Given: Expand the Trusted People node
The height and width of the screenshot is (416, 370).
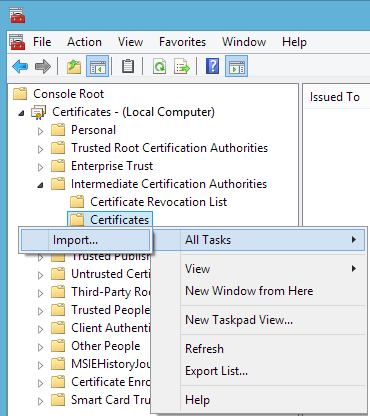Looking at the screenshot, I should pos(41,311).
